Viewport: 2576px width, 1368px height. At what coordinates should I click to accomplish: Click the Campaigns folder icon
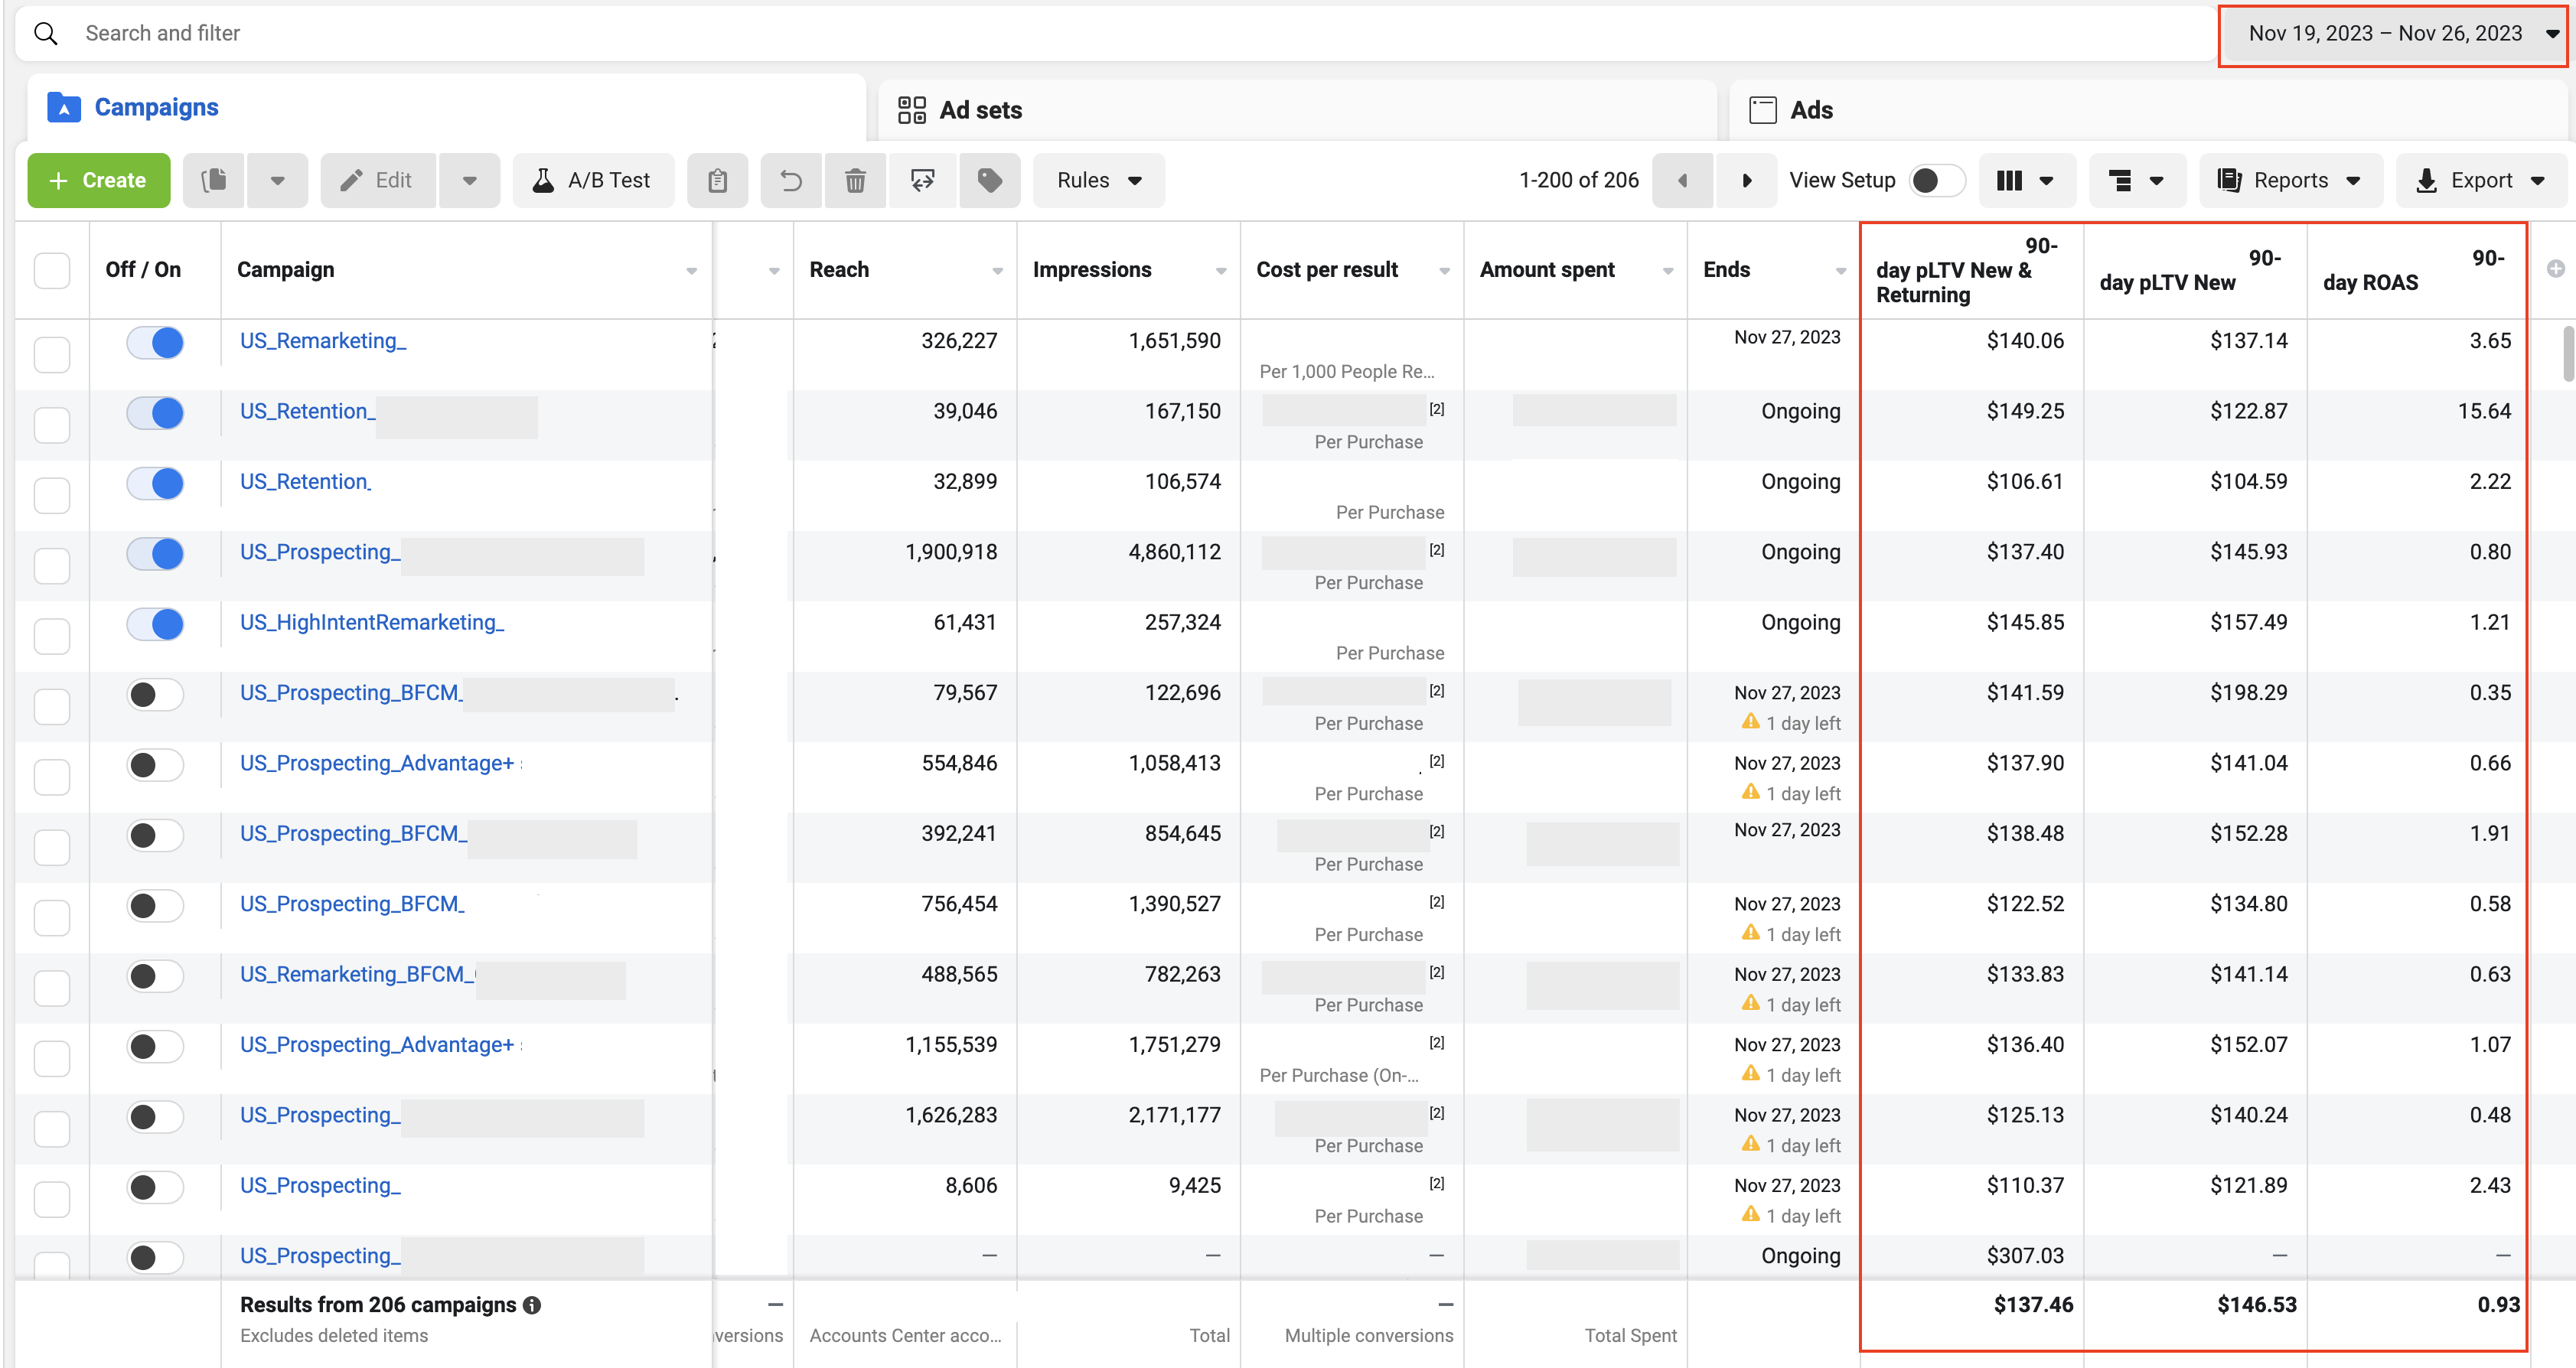[64, 107]
